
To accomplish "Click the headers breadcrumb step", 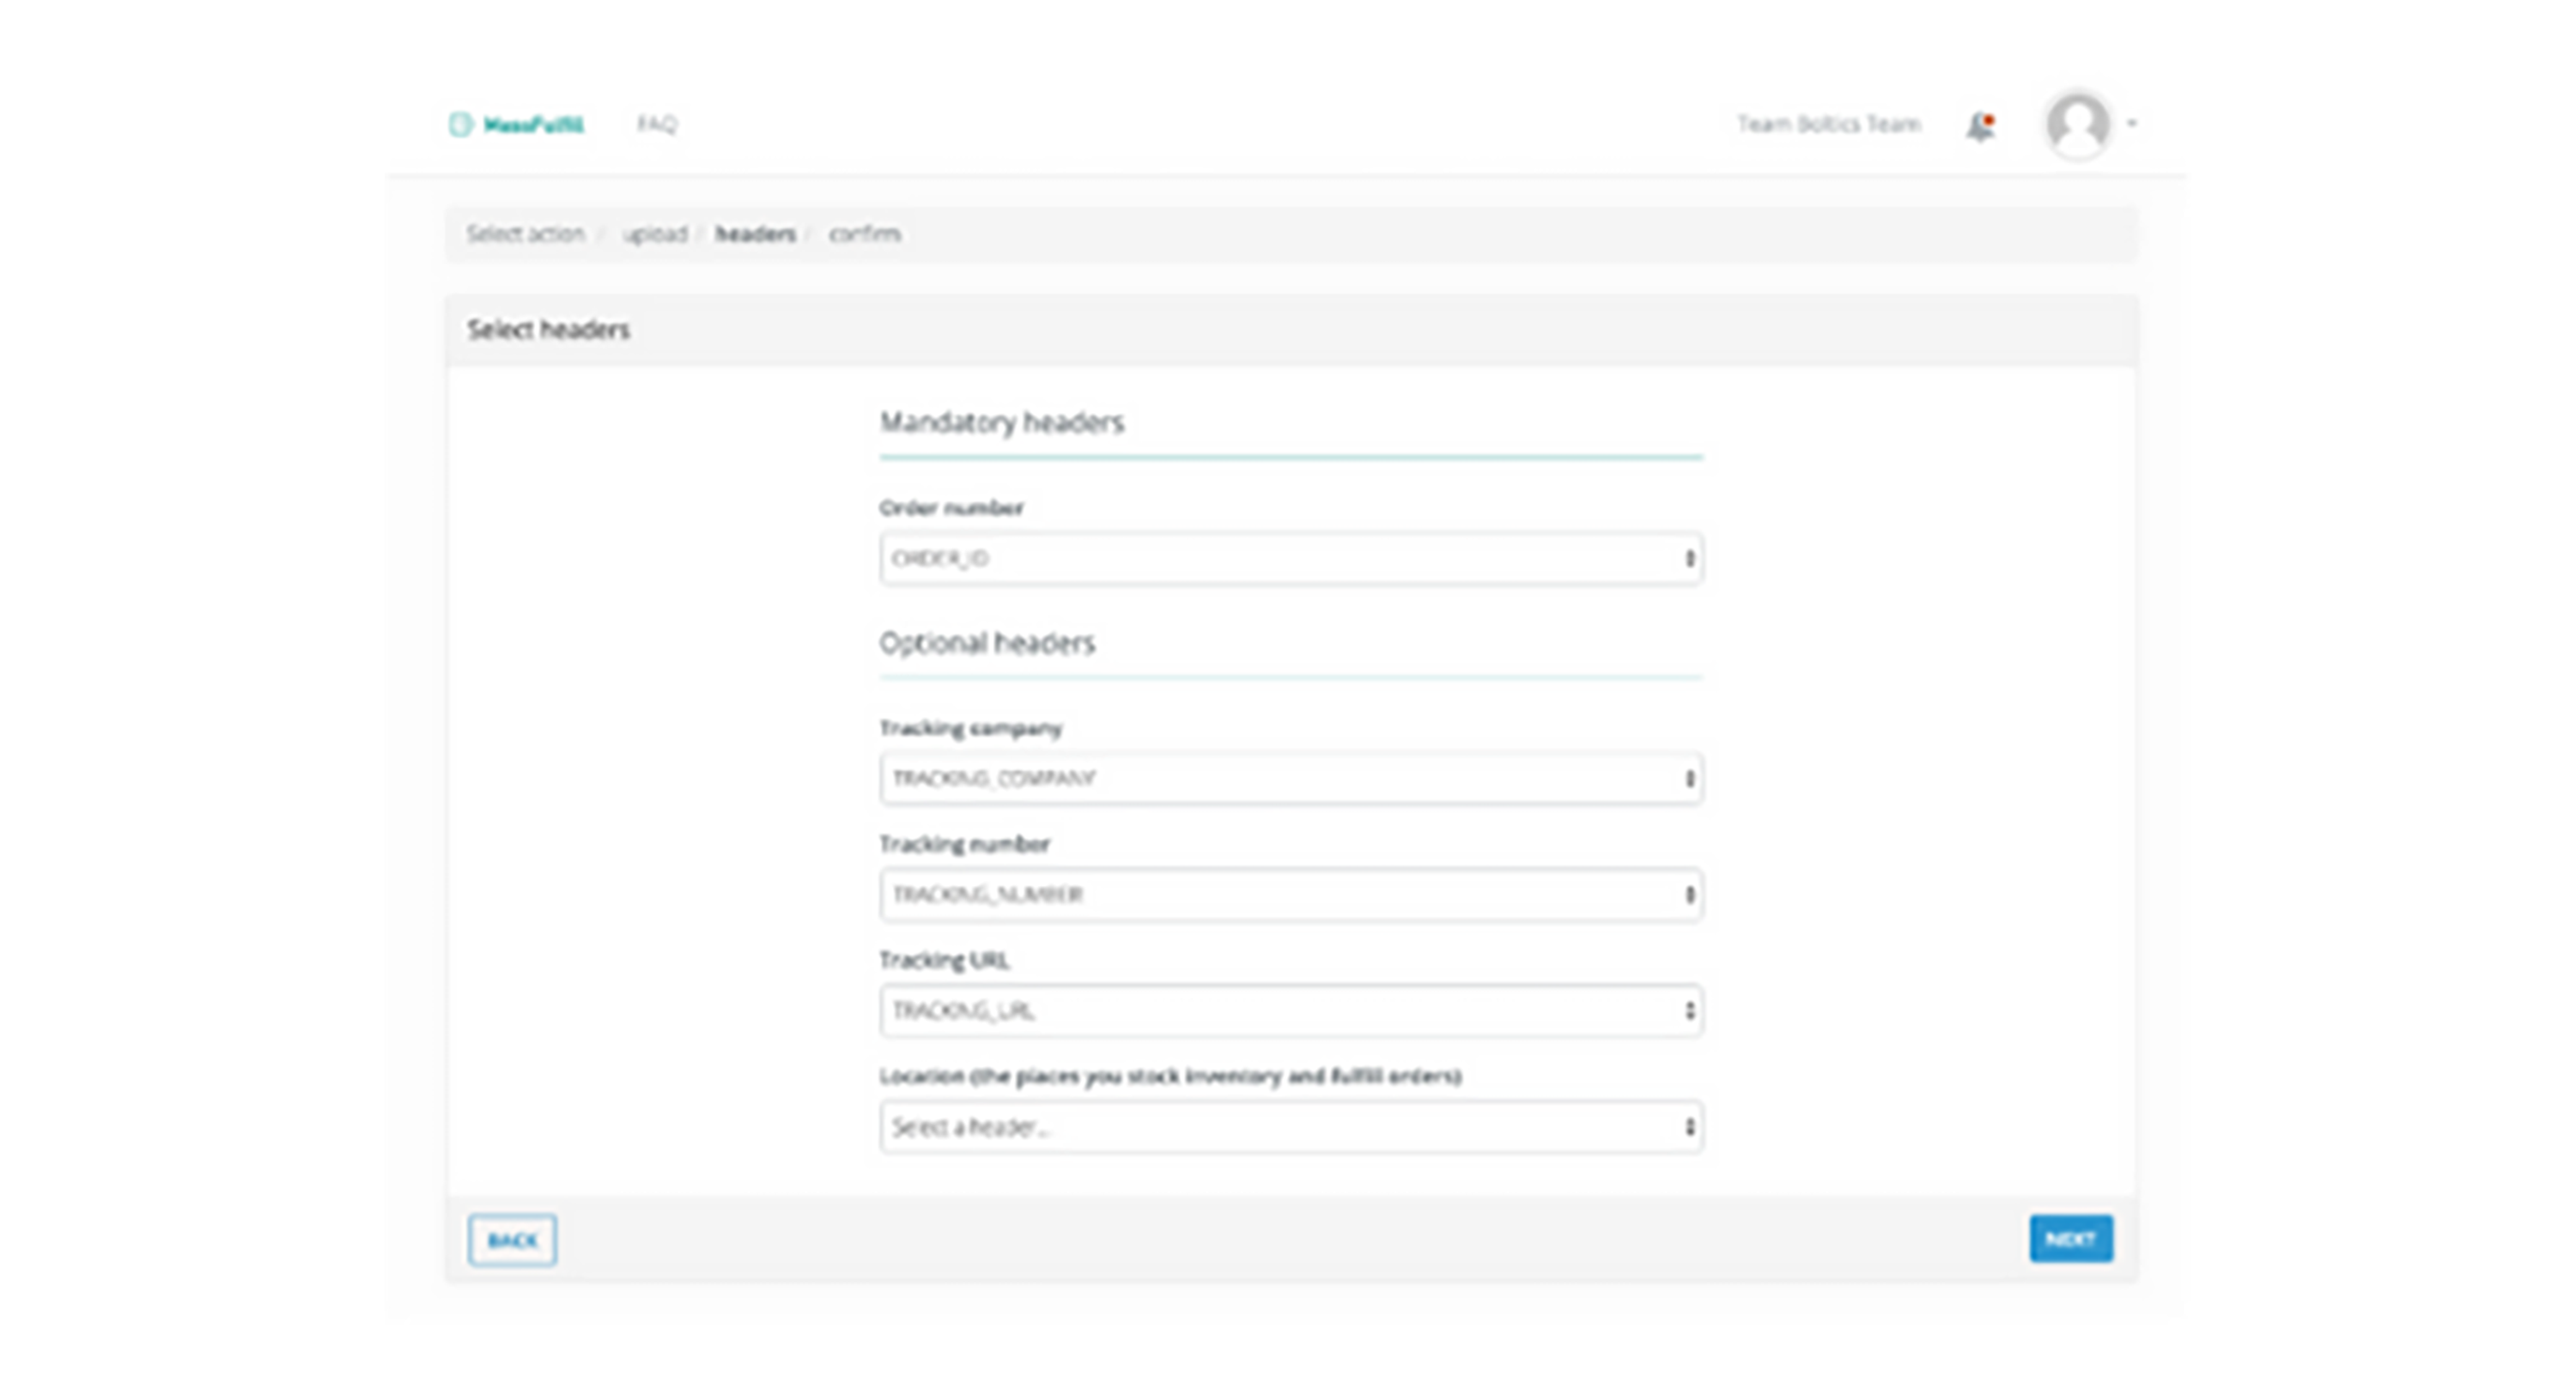I will point(755,234).
